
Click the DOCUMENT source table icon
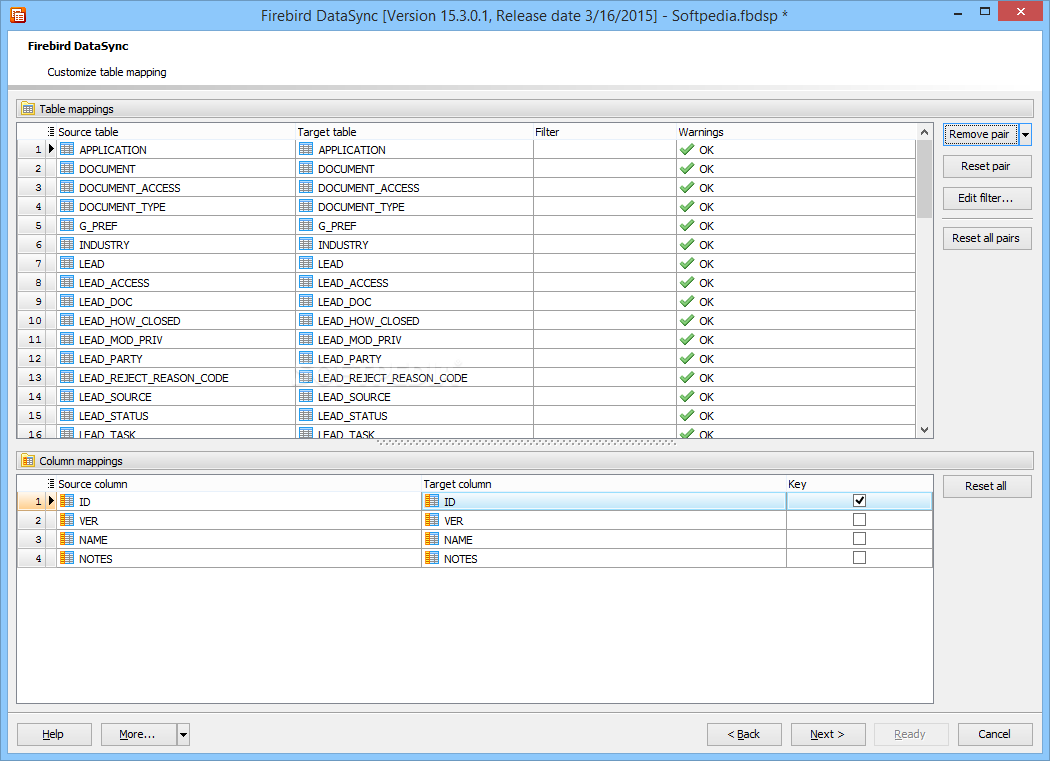67,168
